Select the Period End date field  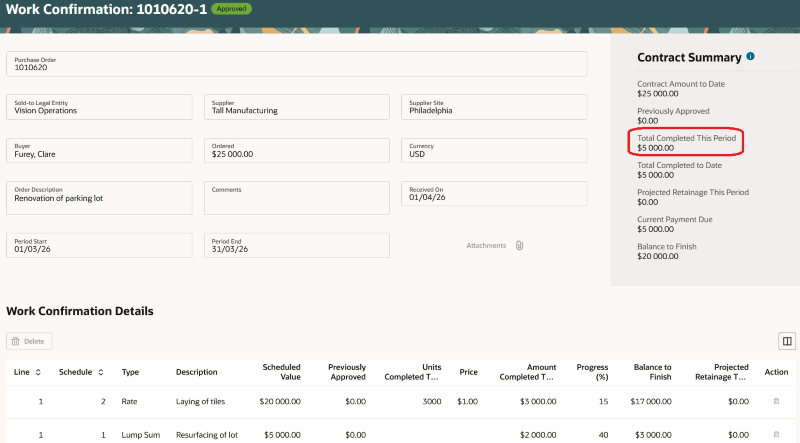297,245
